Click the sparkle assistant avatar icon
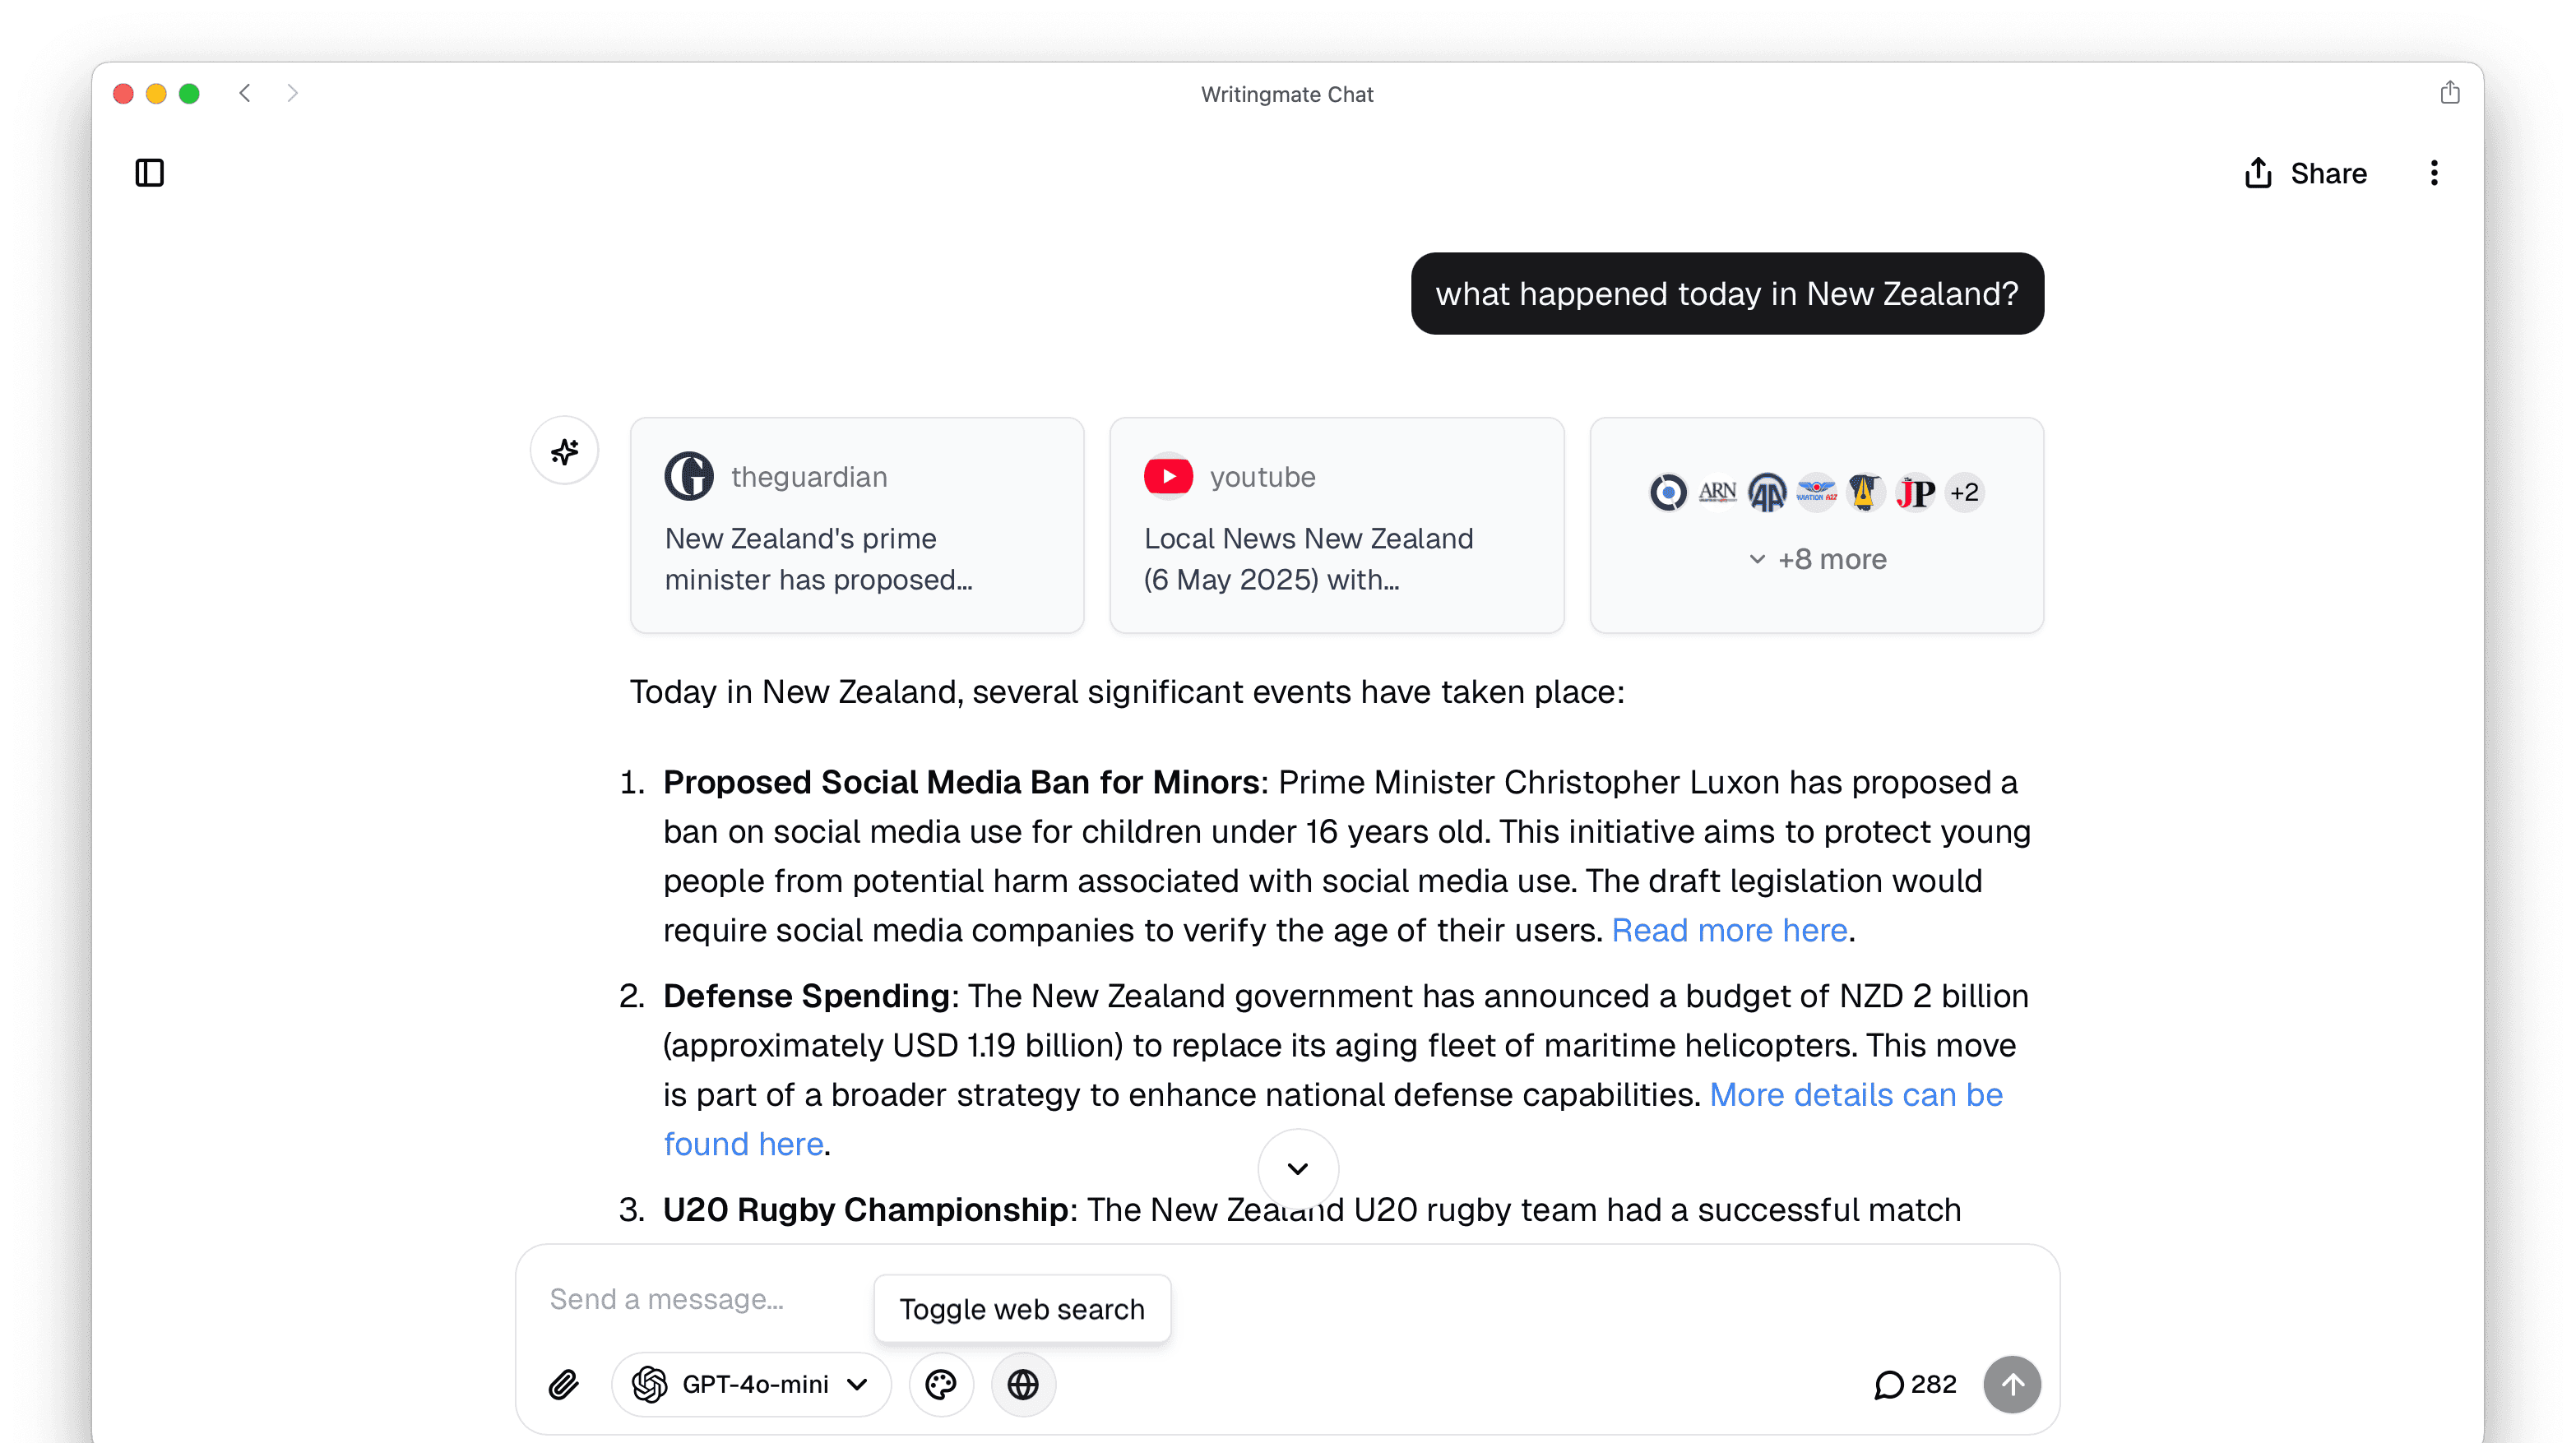The image size is (2576, 1443). (565, 451)
